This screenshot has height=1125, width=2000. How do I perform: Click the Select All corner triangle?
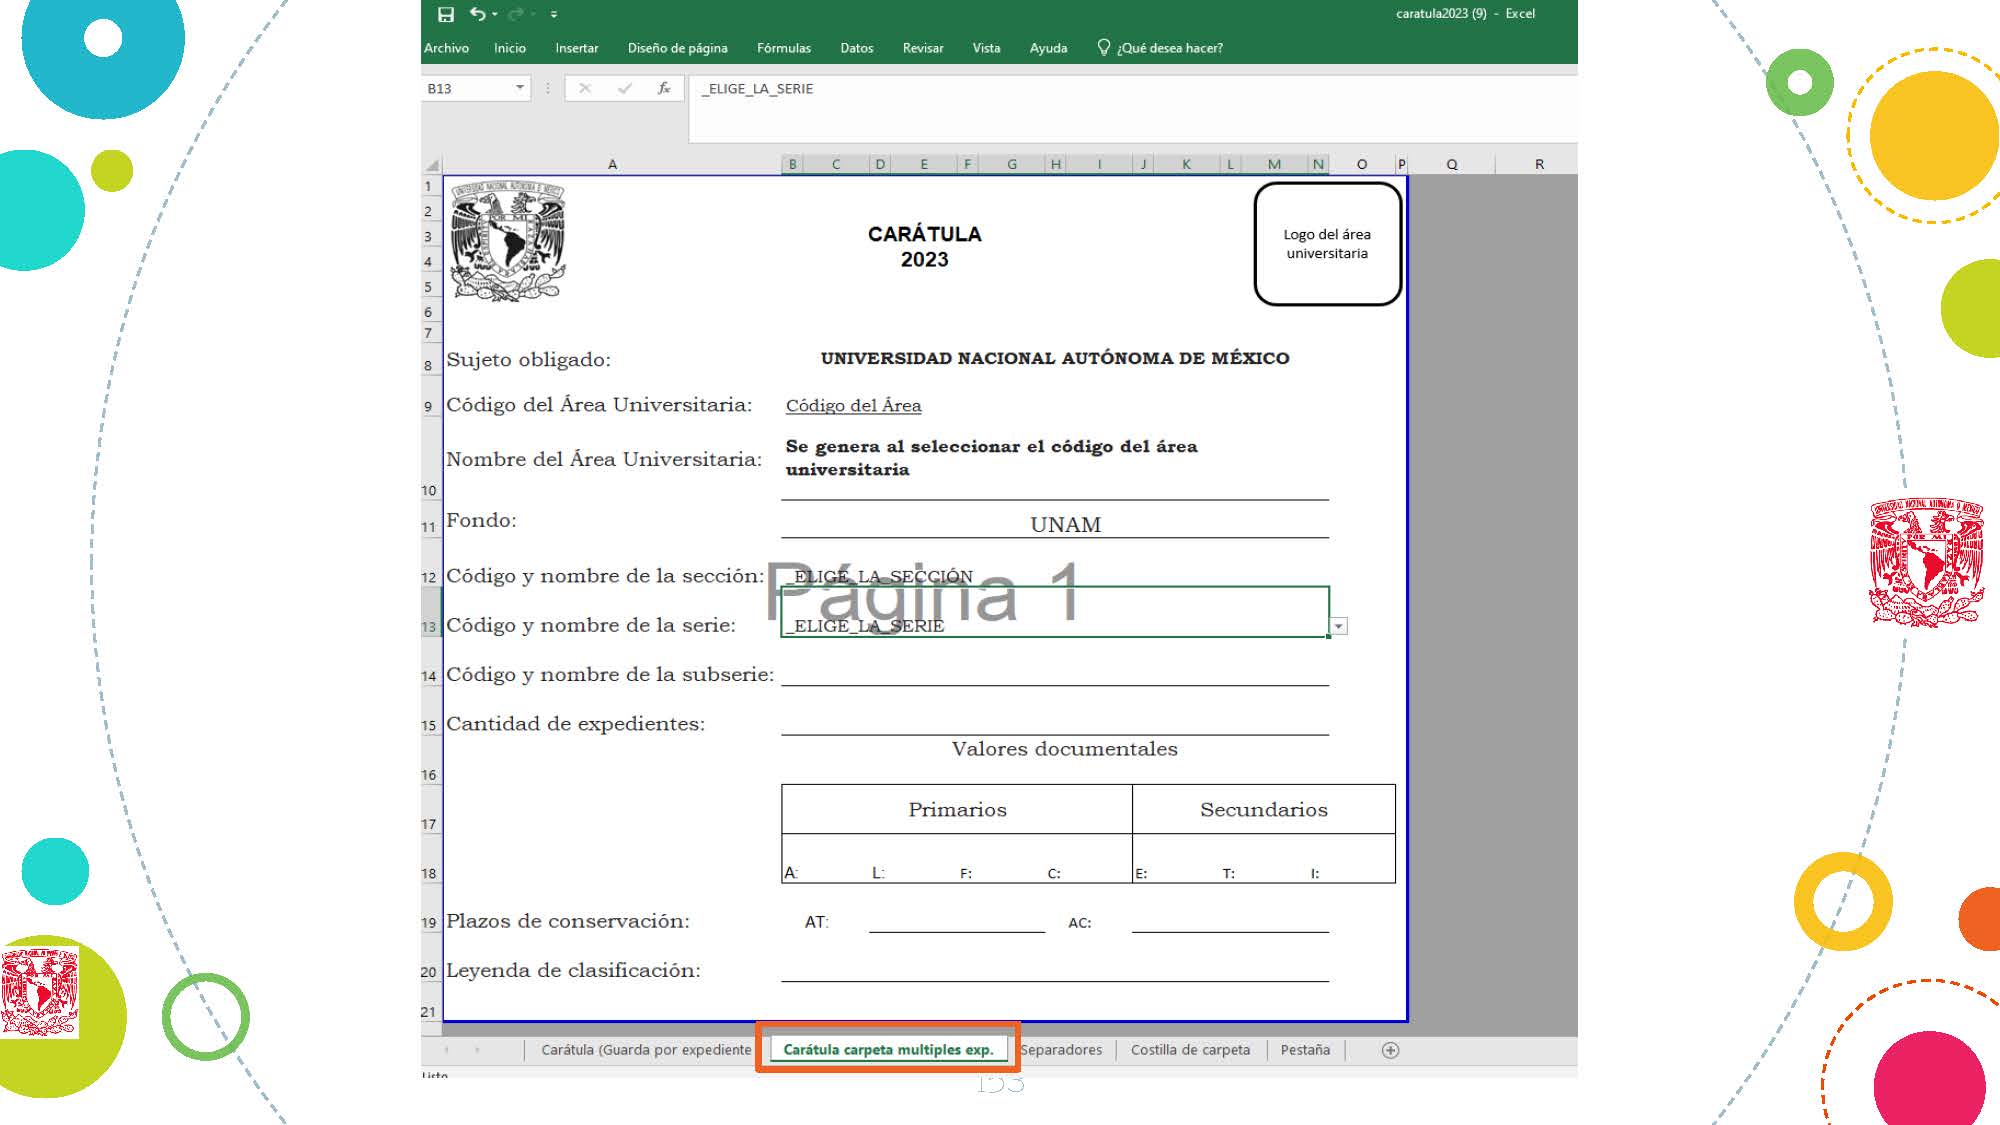coord(432,164)
